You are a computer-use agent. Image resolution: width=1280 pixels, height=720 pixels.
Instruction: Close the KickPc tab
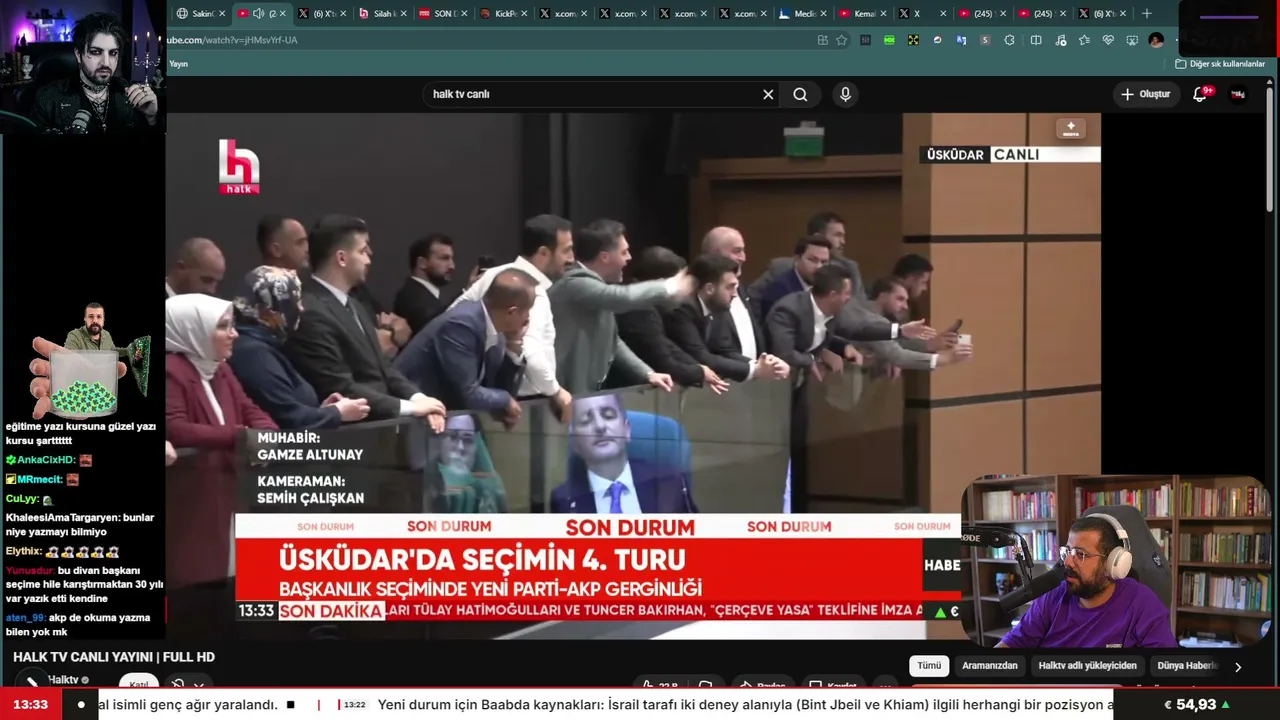[x=523, y=13]
